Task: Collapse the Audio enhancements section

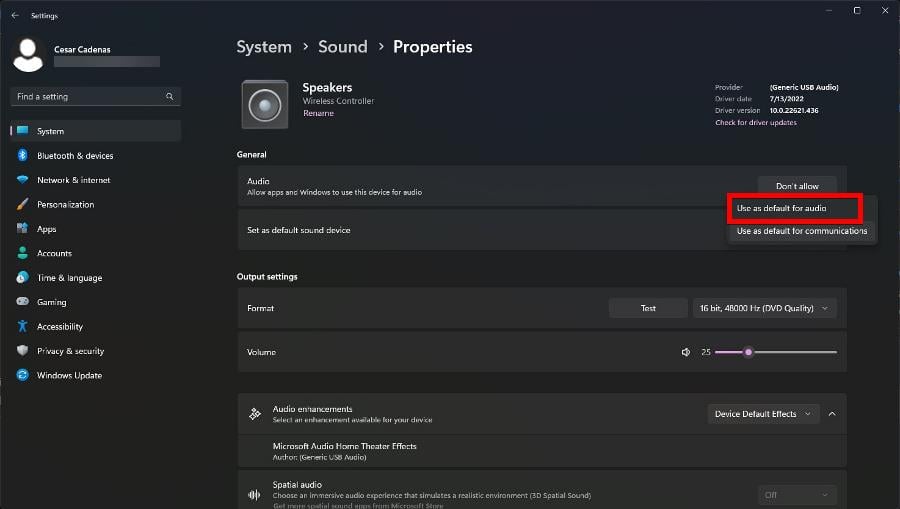Action: [832, 414]
